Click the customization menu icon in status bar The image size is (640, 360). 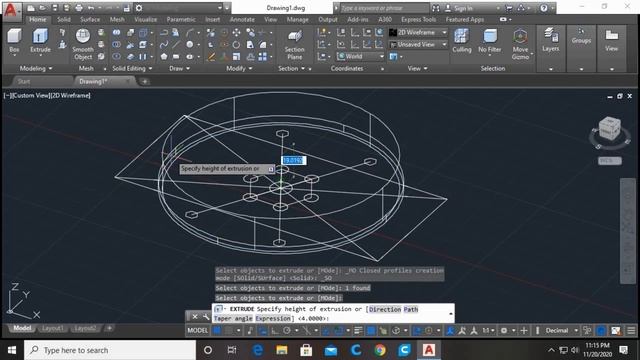tap(631, 330)
